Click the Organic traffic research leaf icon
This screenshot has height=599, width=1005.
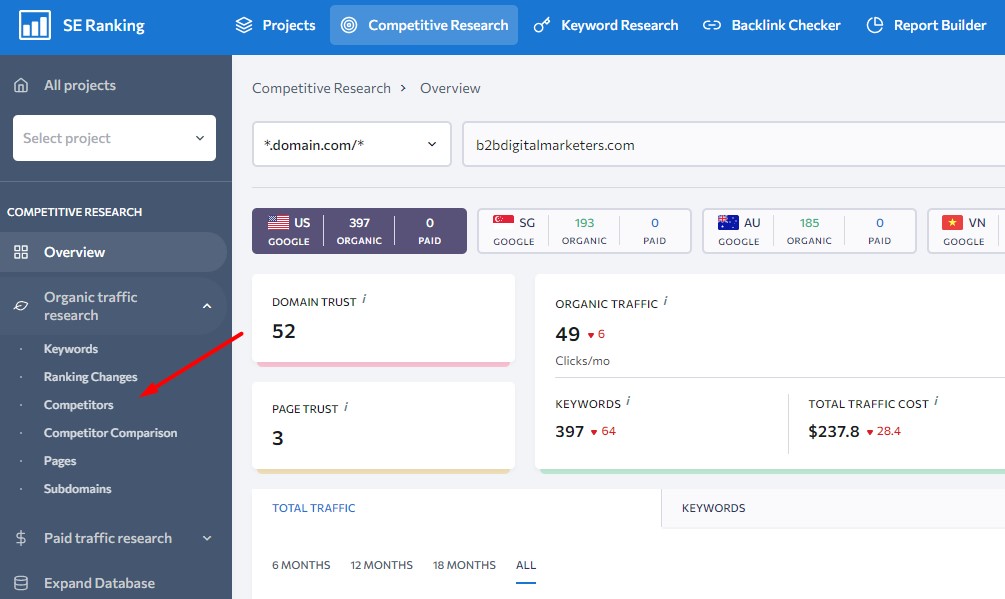click(x=21, y=306)
